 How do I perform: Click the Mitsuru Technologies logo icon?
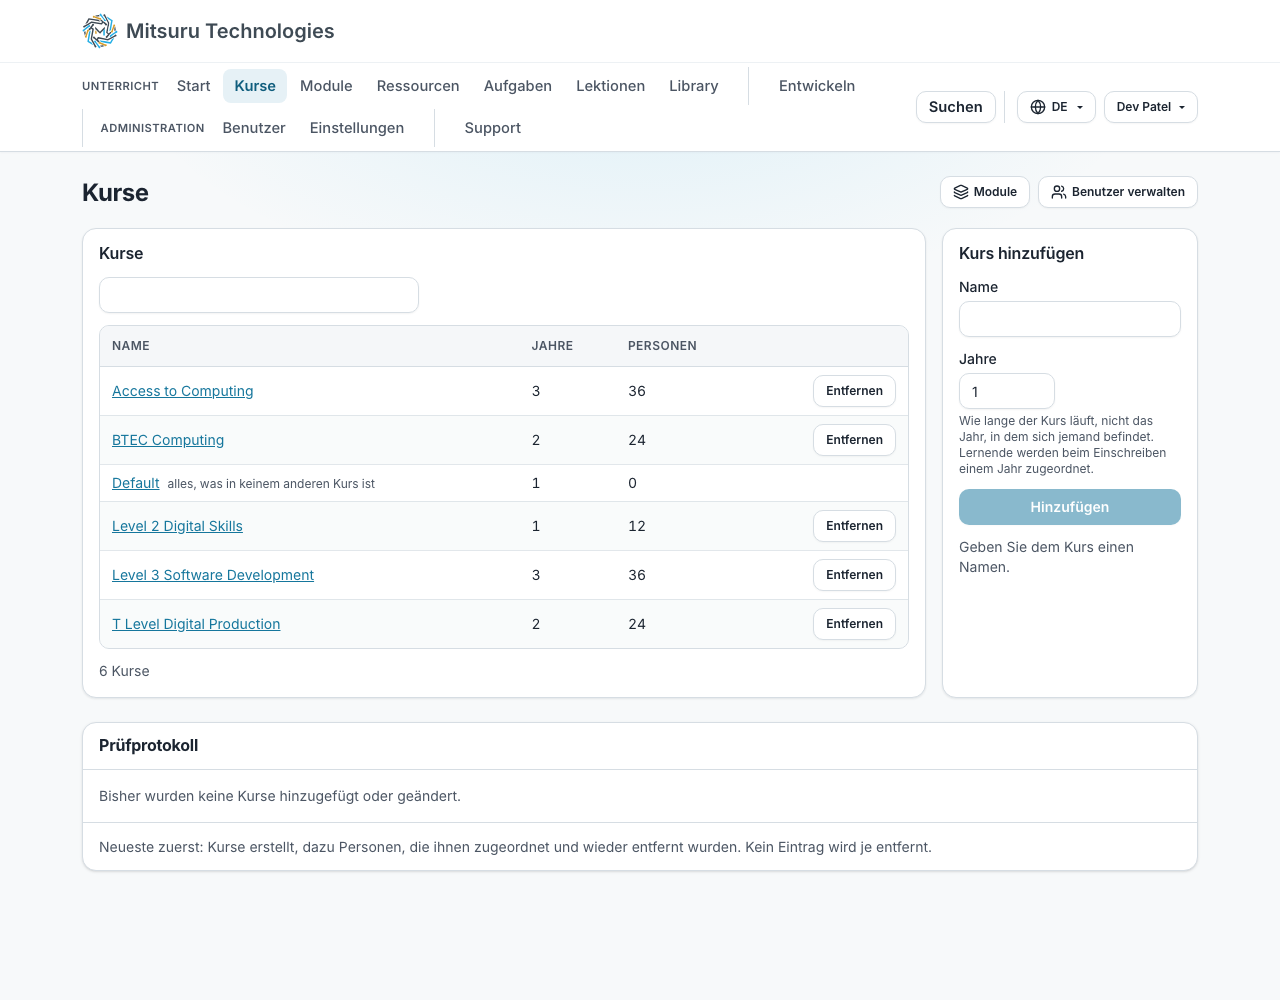[x=100, y=31]
